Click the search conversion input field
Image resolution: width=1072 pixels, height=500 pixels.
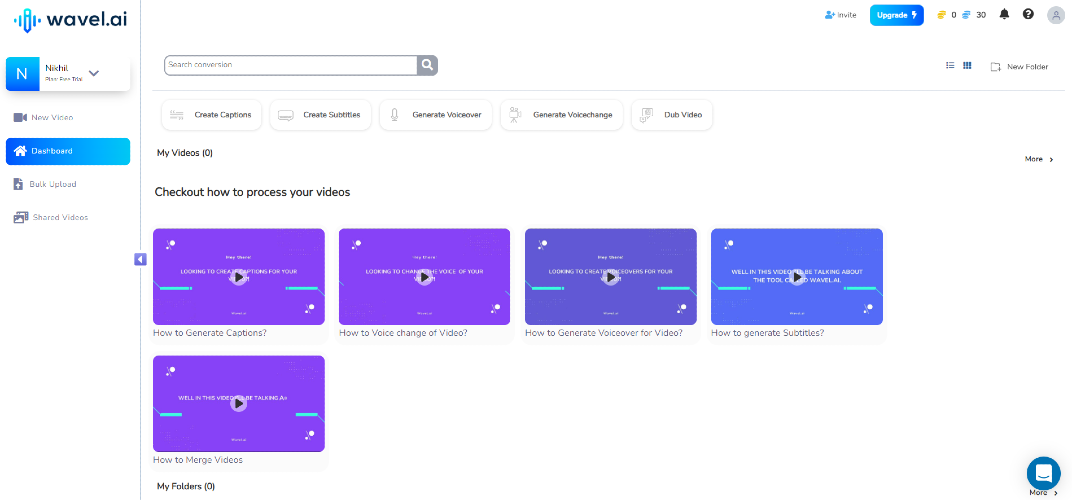coord(291,65)
